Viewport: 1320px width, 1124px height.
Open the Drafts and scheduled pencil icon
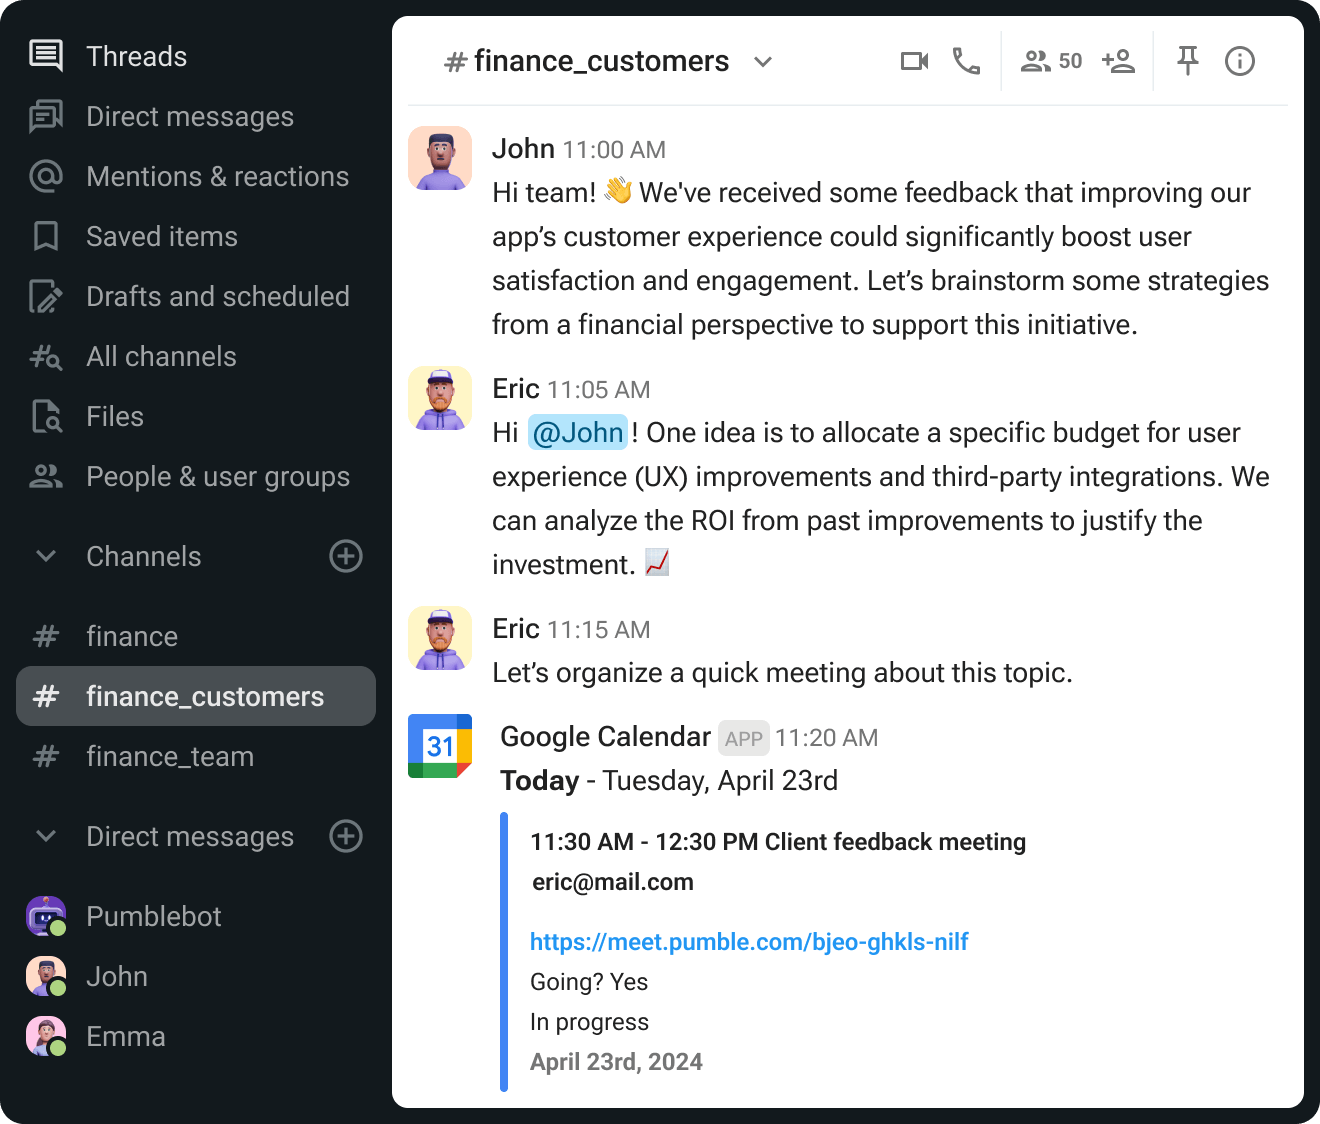point(46,296)
